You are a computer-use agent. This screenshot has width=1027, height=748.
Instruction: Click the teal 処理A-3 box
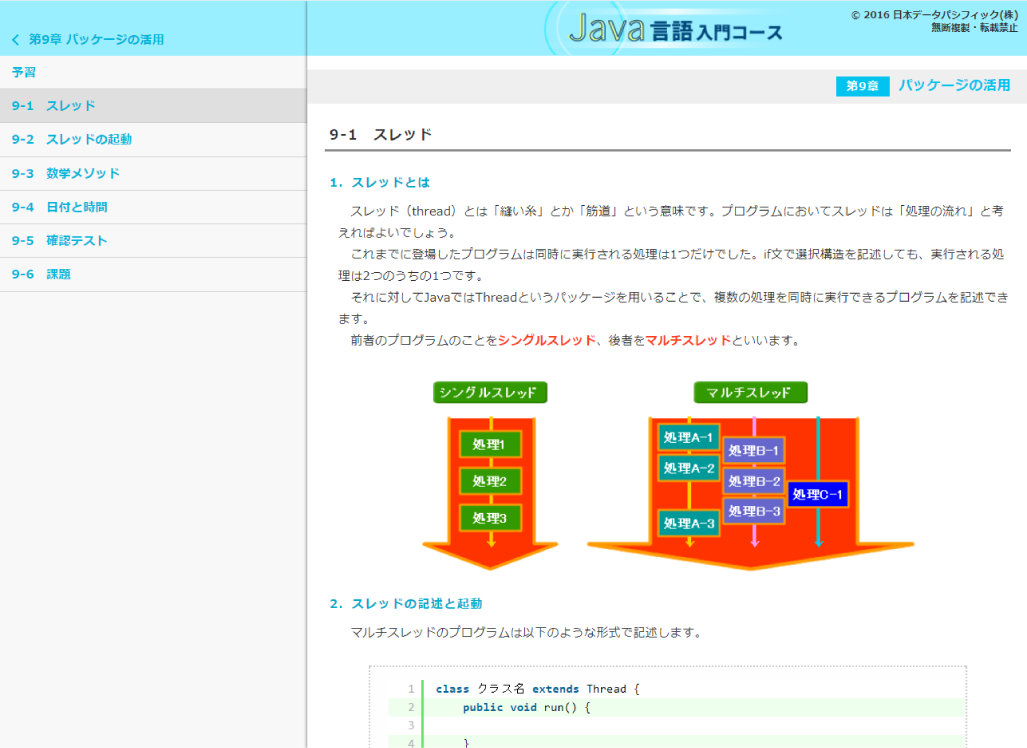pyautogui.click(x=689, y=523)
